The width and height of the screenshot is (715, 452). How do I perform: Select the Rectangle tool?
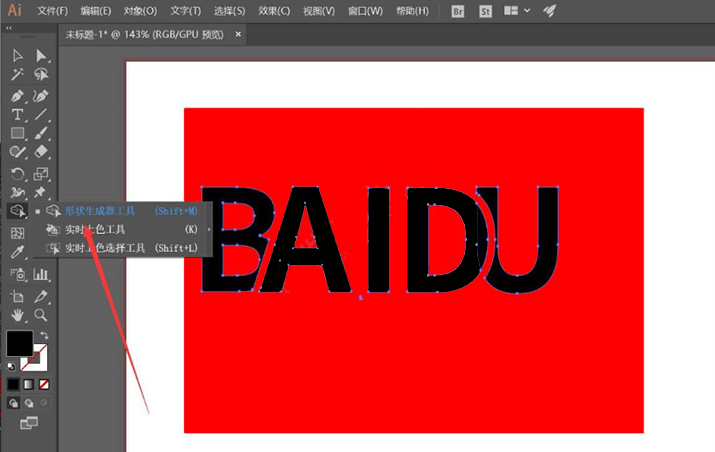(17, 133)
